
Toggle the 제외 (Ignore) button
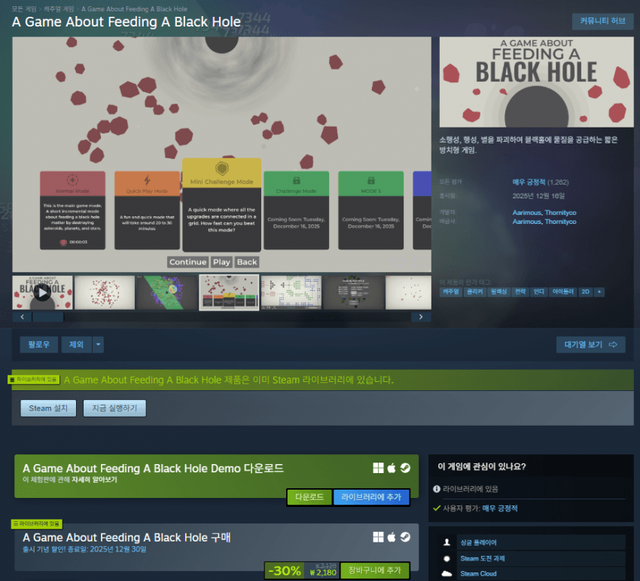(76, 345)
